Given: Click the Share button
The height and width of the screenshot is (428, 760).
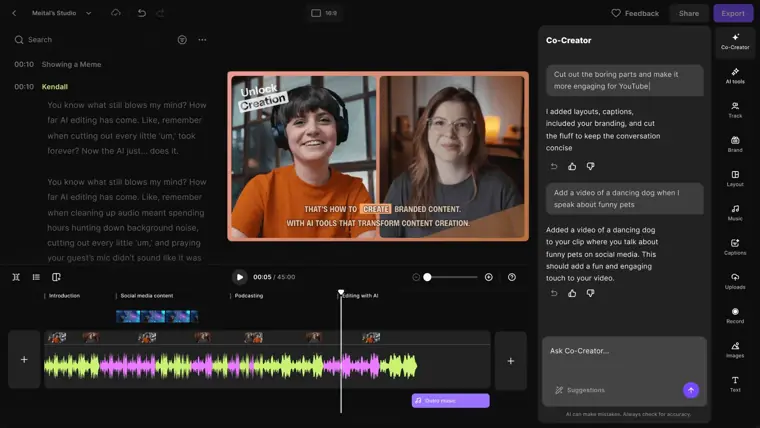Looking at the screenshot, I should [689, 14].
